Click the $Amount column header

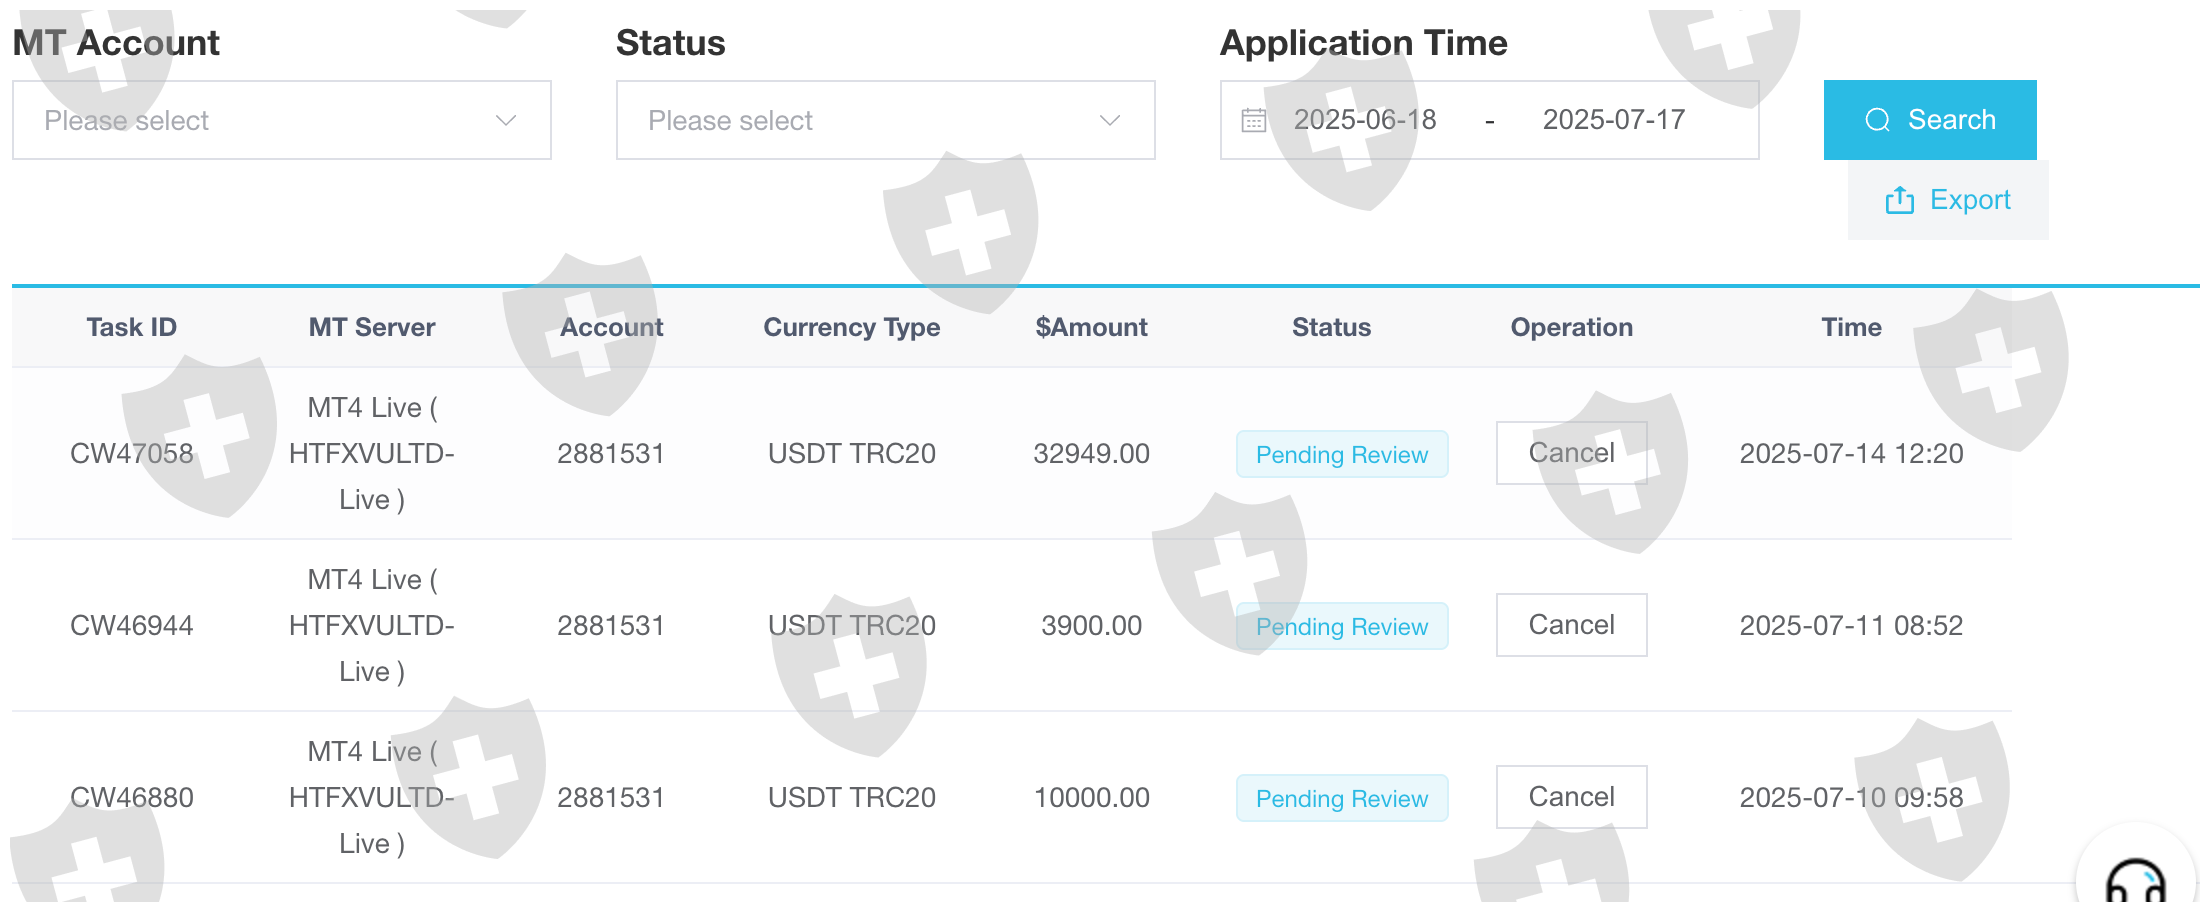tap(1091, 327)
